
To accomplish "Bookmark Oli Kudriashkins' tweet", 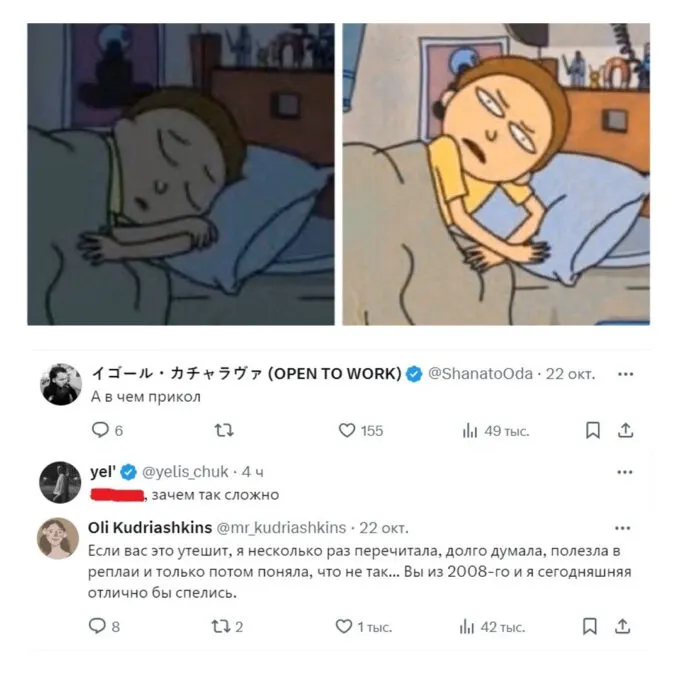I will point(592,627).
